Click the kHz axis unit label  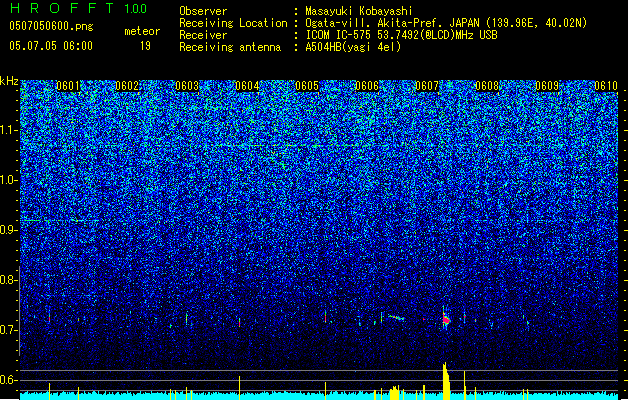point(9,81)
